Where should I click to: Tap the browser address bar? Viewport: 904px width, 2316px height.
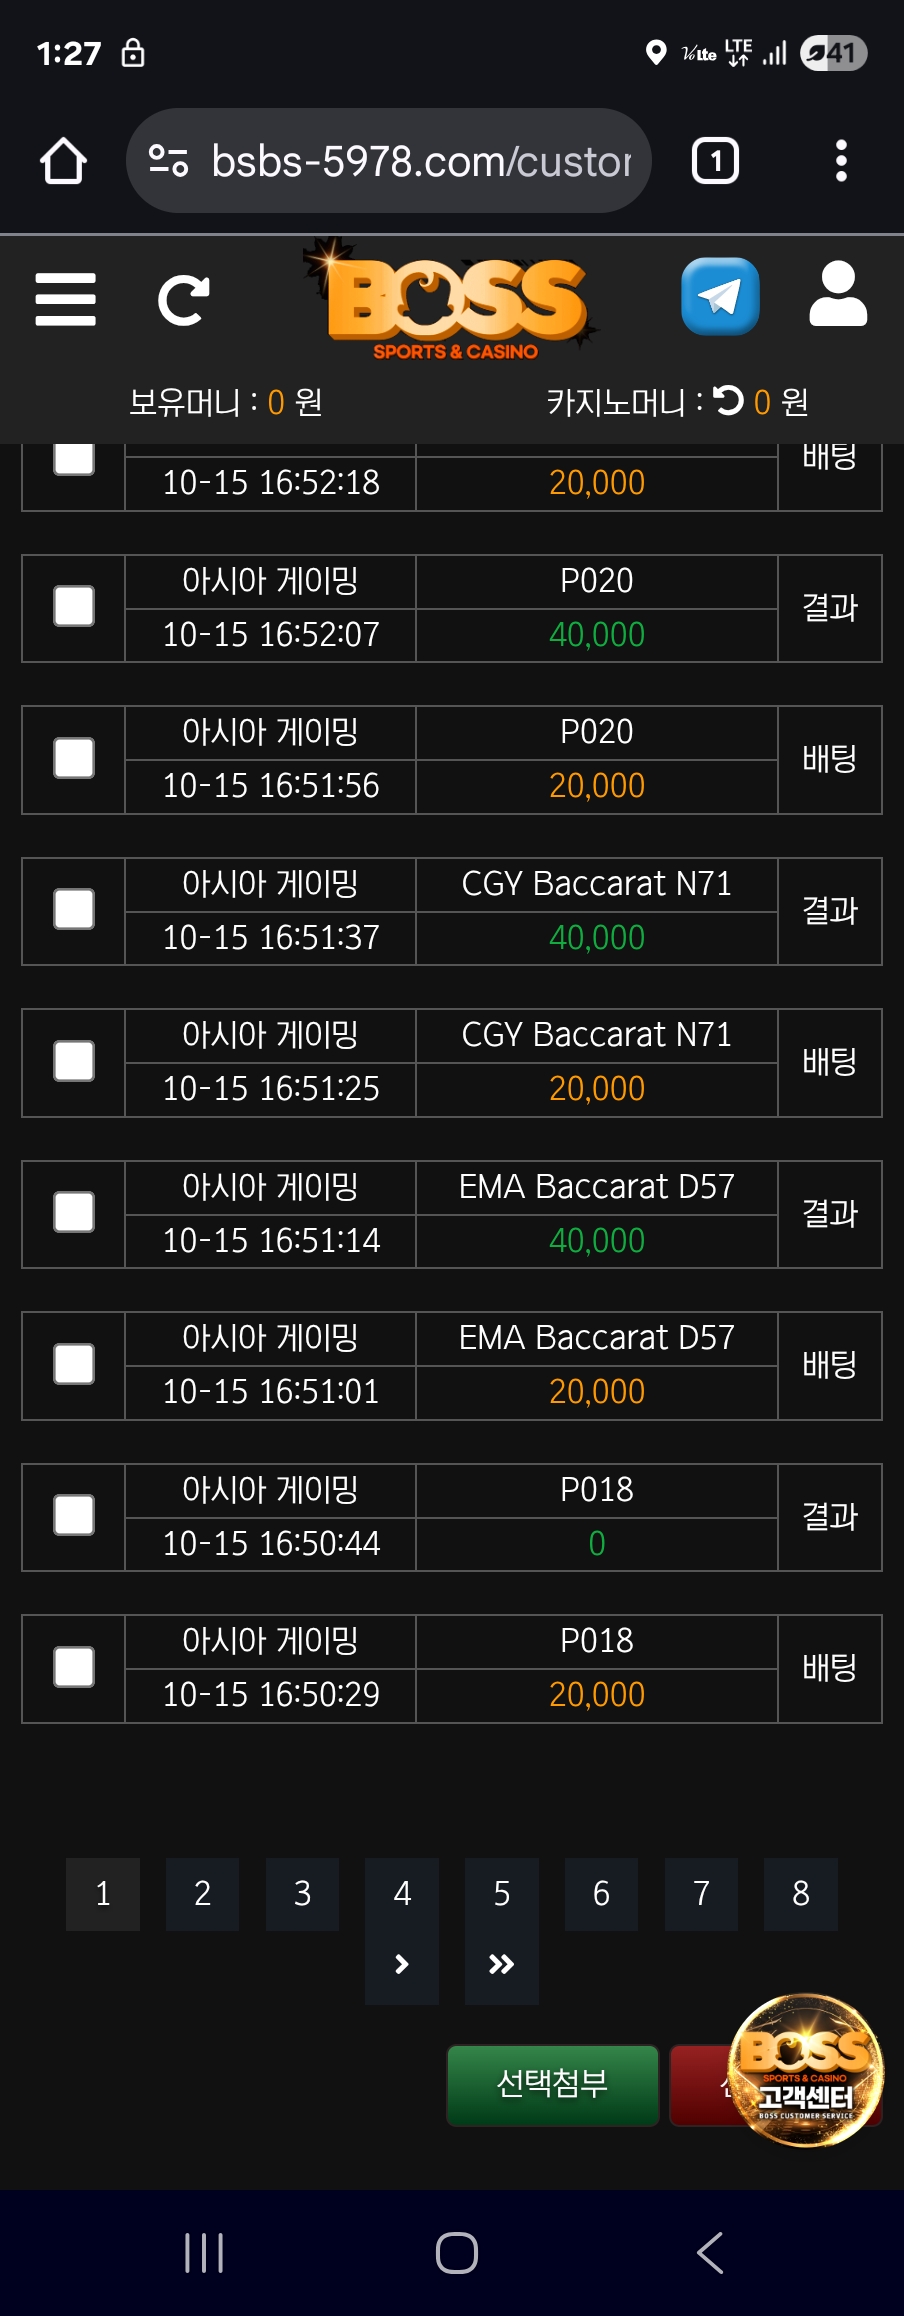[420, 161]
